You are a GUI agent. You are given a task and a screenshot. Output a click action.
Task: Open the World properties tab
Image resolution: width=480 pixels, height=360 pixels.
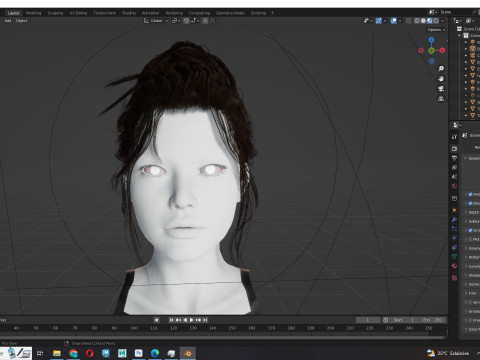[454, 186]
